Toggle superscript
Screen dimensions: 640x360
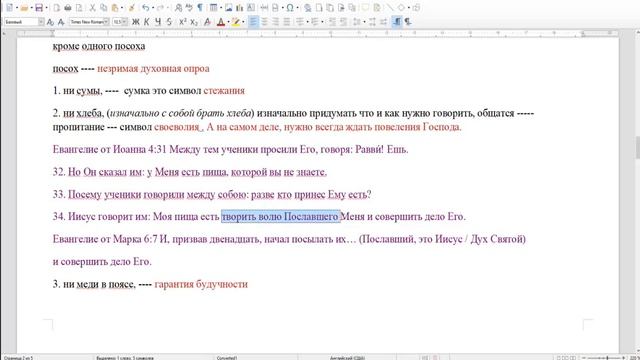point(183,22)
